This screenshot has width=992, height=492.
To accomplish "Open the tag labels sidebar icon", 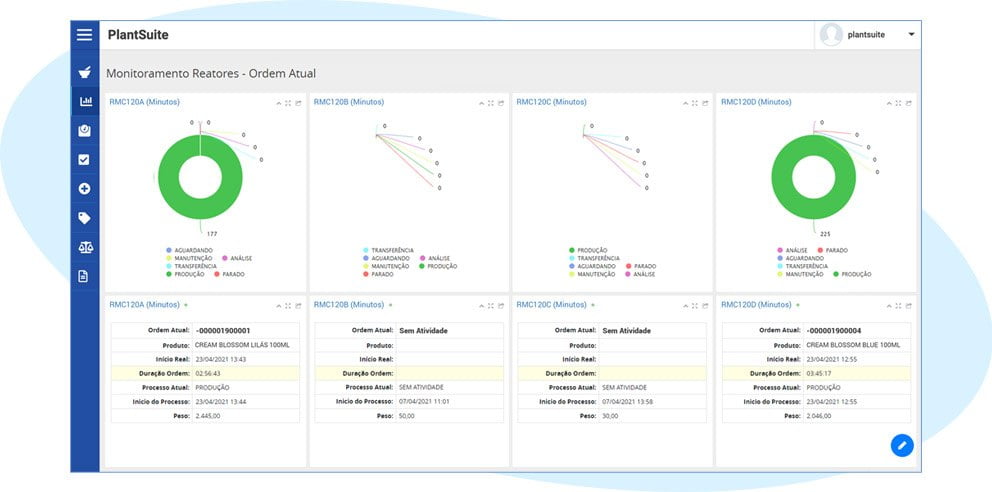I will click(84, 218).
